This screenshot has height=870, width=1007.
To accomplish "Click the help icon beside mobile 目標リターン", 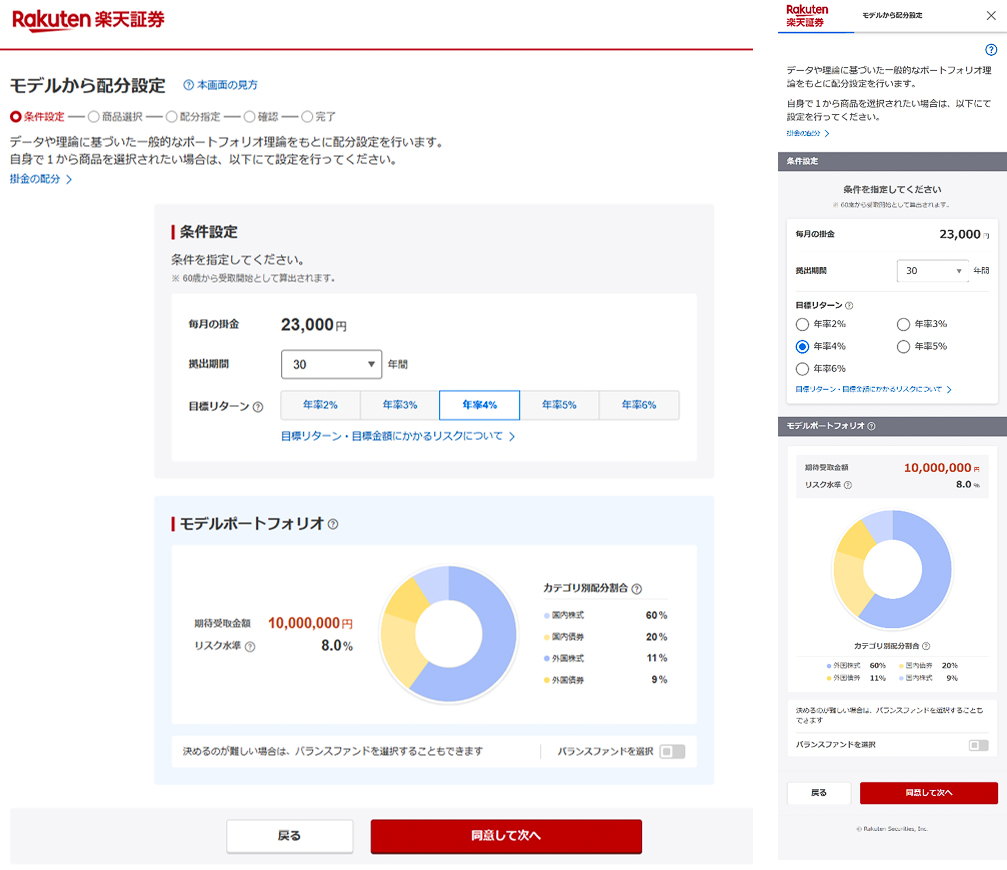I will click(849, 306).
